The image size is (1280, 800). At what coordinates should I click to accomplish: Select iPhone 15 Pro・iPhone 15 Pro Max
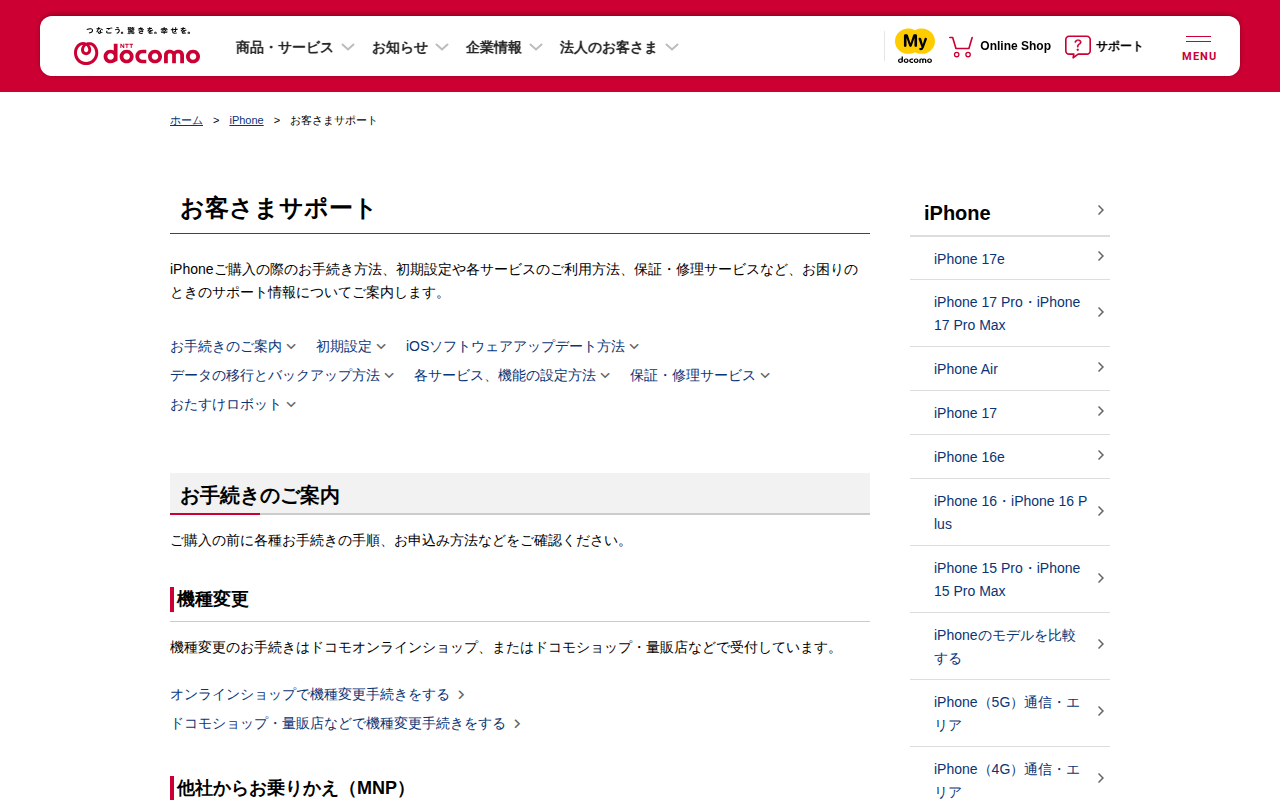[x=1010, y=579]
